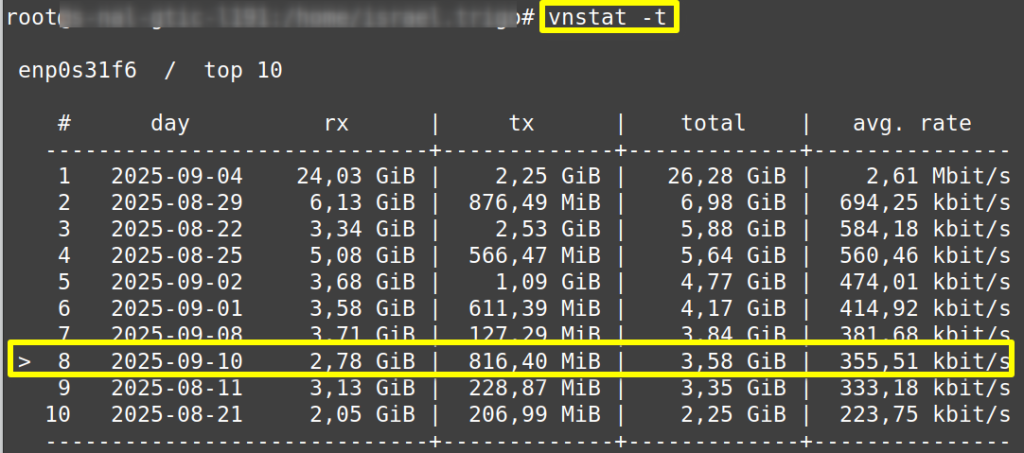Image resolution: width=1024 pixels, height=453 pixels.
Task: Click the "total" column header
Action: click(713, 123)
